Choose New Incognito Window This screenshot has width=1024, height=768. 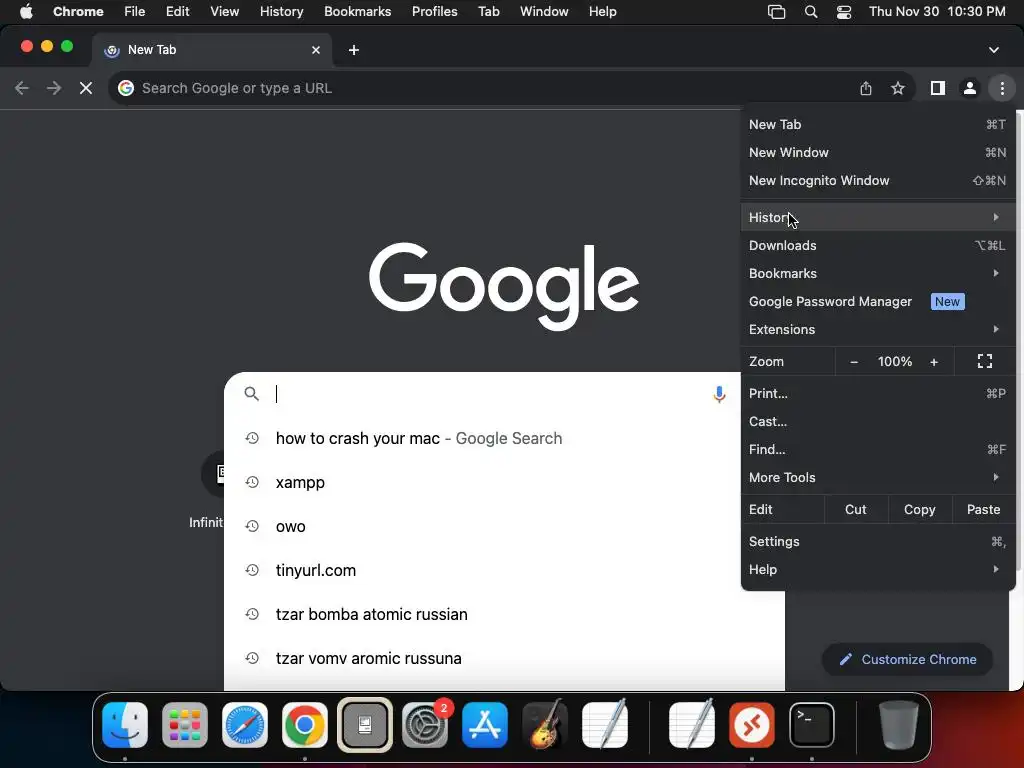coord(878,180)
